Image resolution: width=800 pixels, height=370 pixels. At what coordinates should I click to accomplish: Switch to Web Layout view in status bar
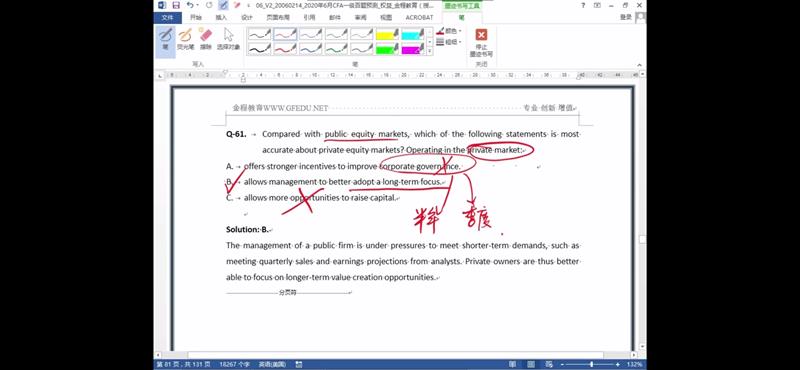[548, 364]
